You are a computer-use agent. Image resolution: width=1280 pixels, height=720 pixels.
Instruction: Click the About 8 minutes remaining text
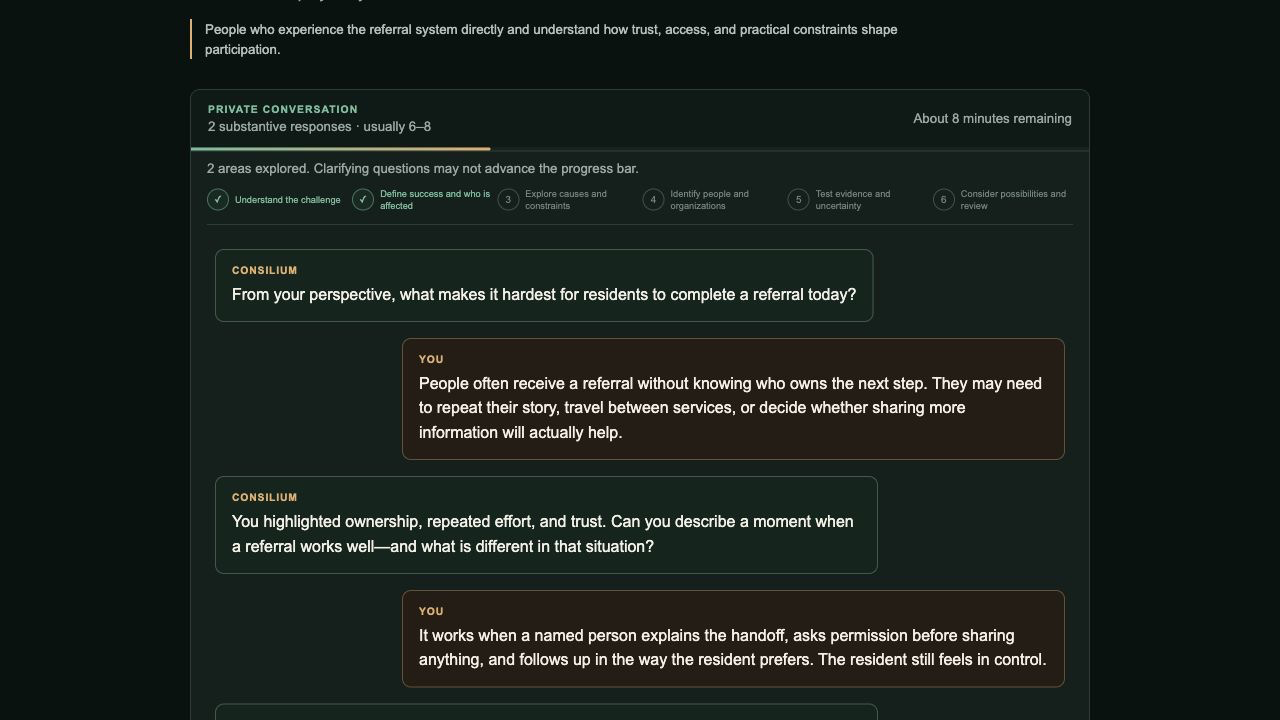click(x=992, y=118)
